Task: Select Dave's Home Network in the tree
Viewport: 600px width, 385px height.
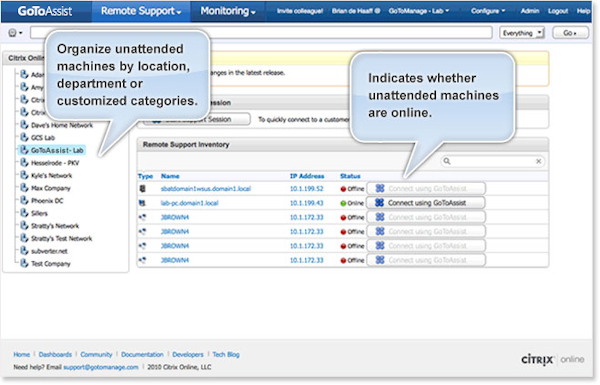Action: coord(62,125)
